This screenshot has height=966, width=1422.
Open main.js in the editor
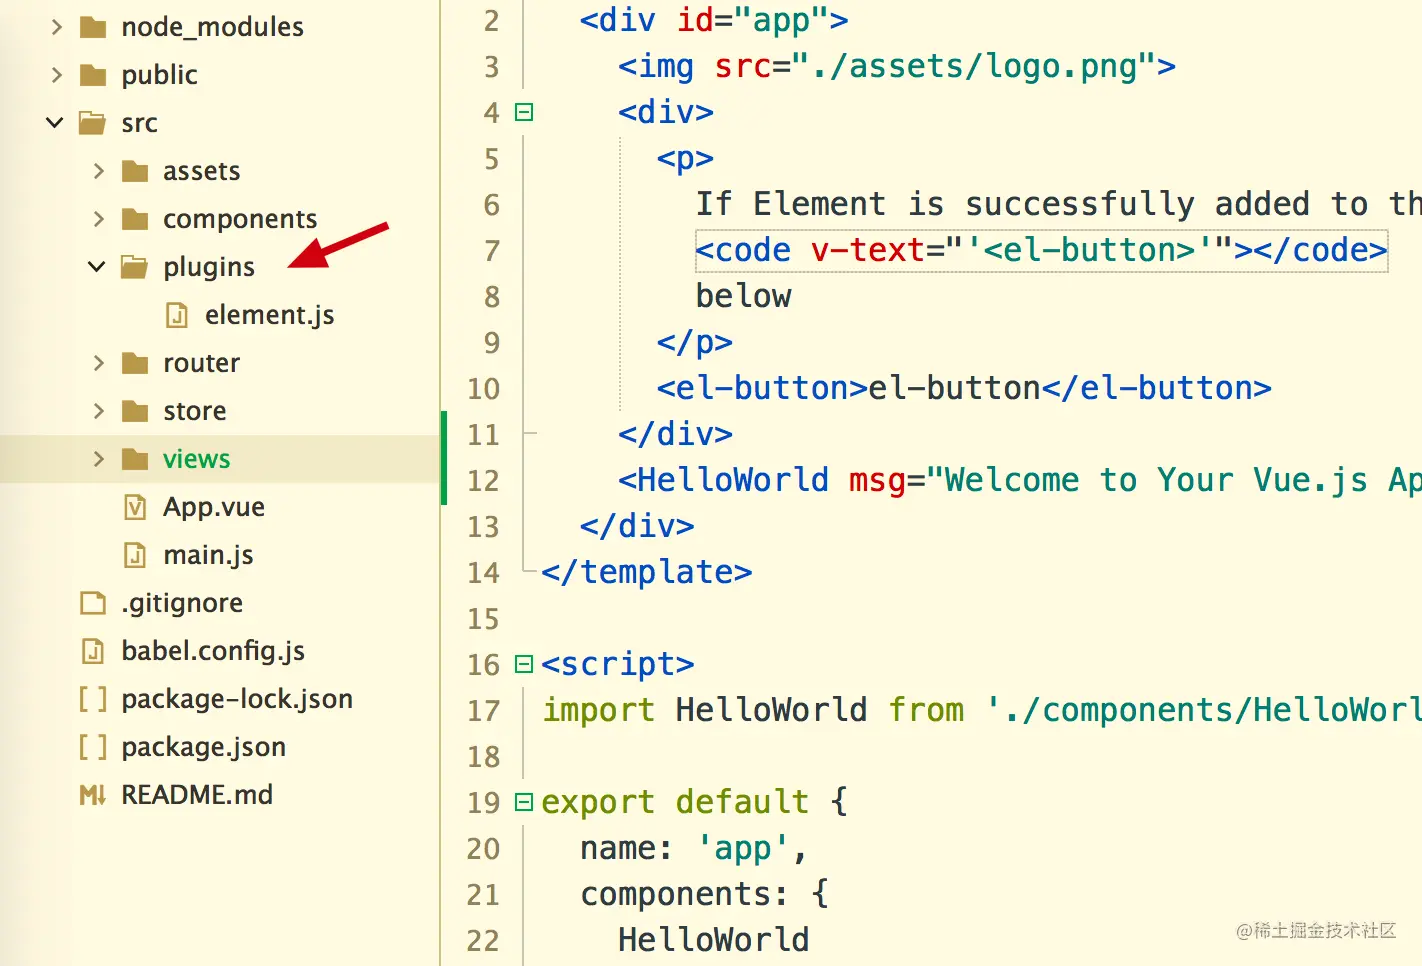(x=208, y=555)
